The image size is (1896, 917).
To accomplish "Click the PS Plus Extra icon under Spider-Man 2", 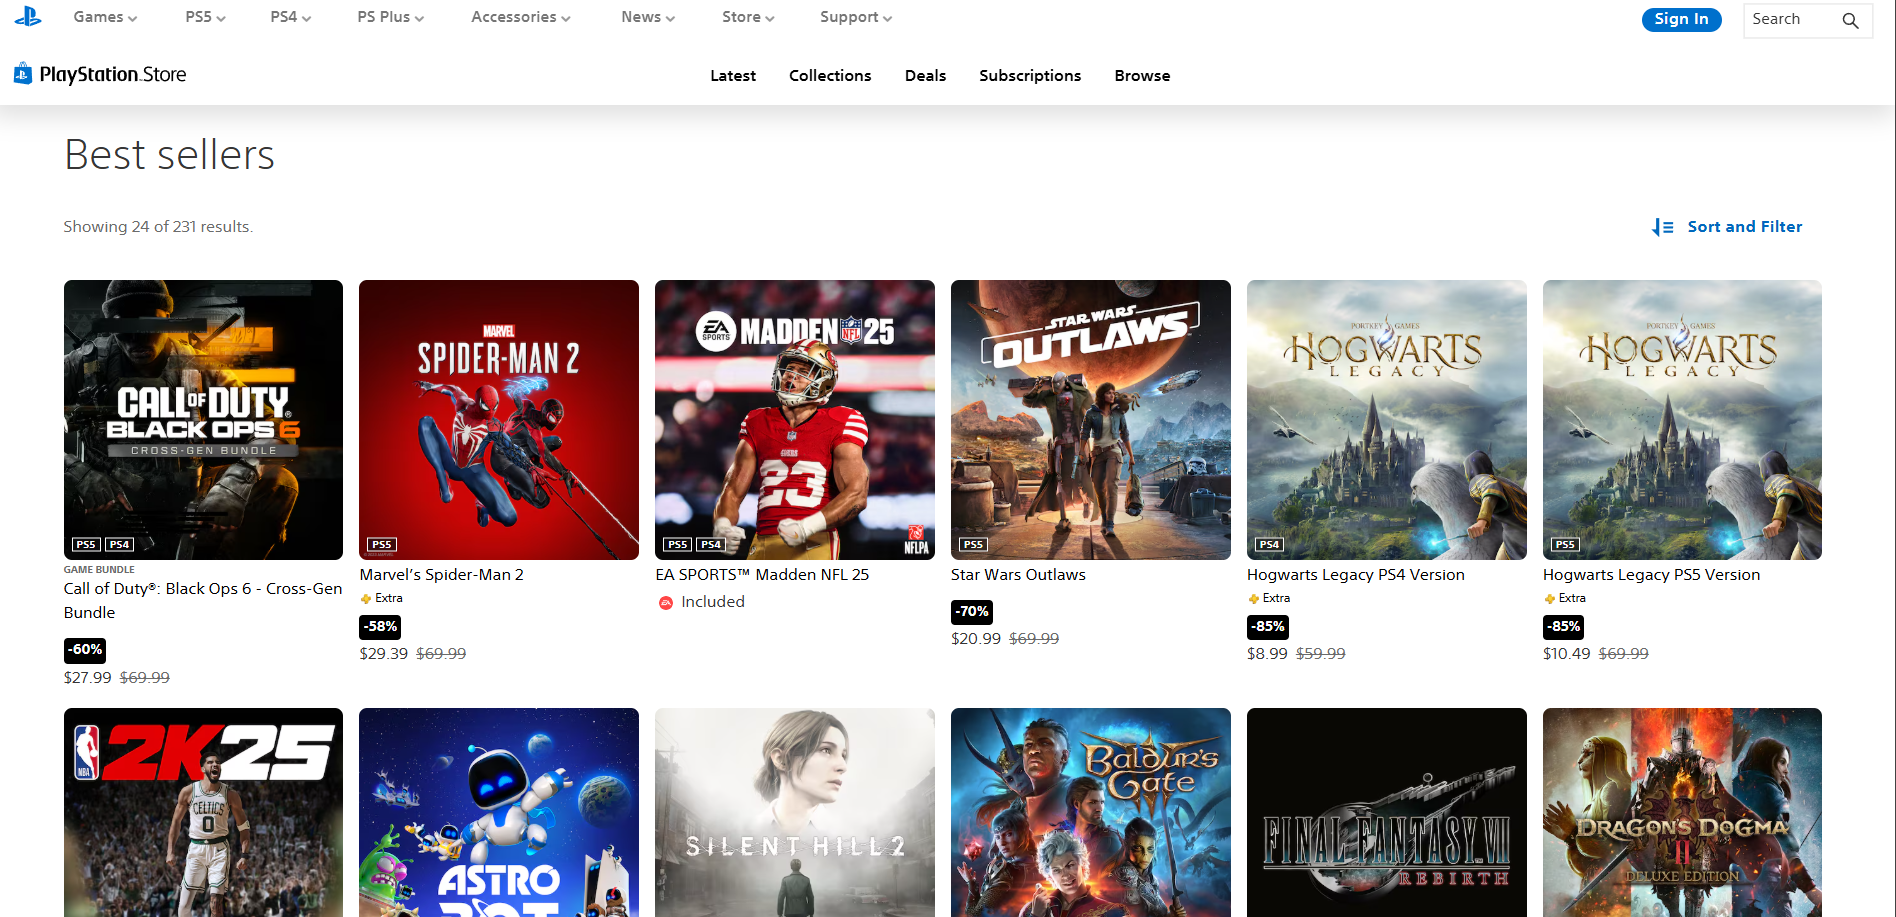I will [366, 599].
